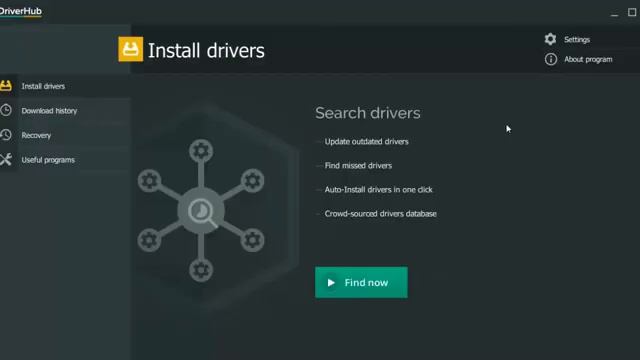
Task: Click the large Install drivers title
Action: pos(206,51)
